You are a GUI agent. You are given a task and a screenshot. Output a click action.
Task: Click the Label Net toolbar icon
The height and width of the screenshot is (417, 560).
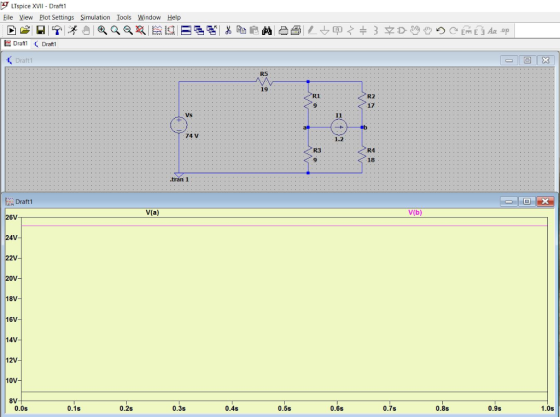[337, 31]
